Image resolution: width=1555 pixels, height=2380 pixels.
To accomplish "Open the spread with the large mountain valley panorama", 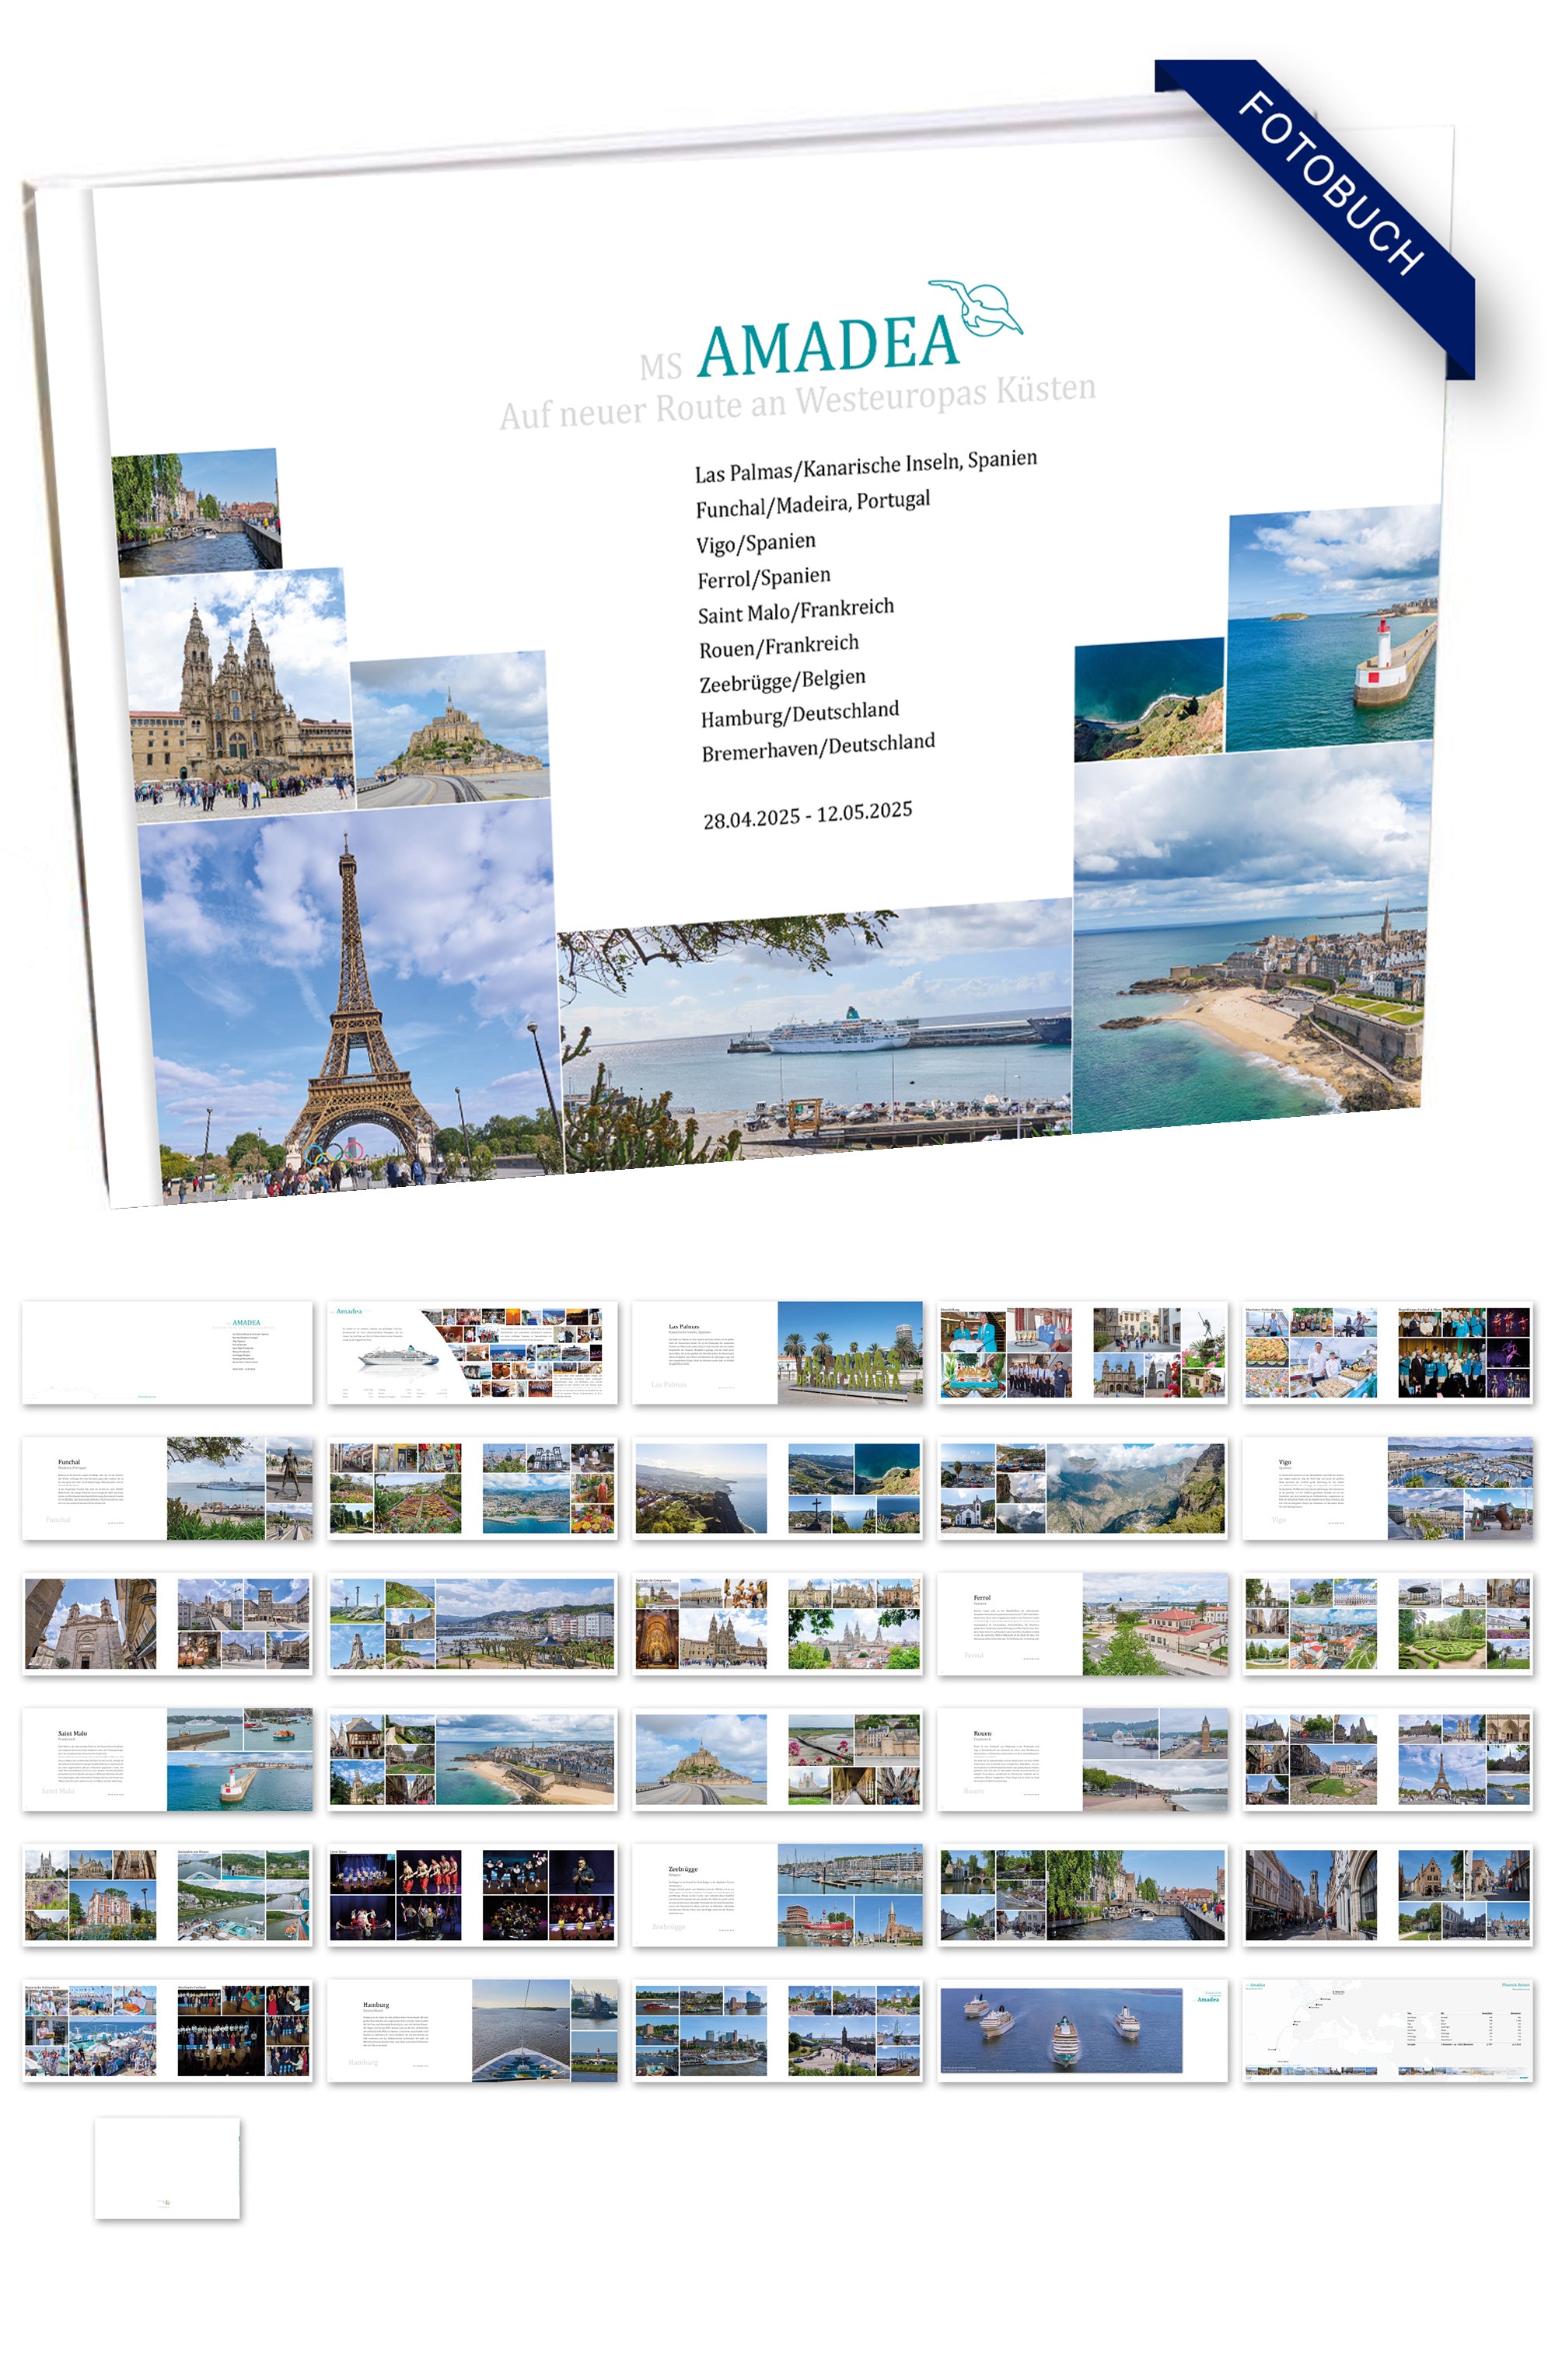I will [x=1082, y=1487].
